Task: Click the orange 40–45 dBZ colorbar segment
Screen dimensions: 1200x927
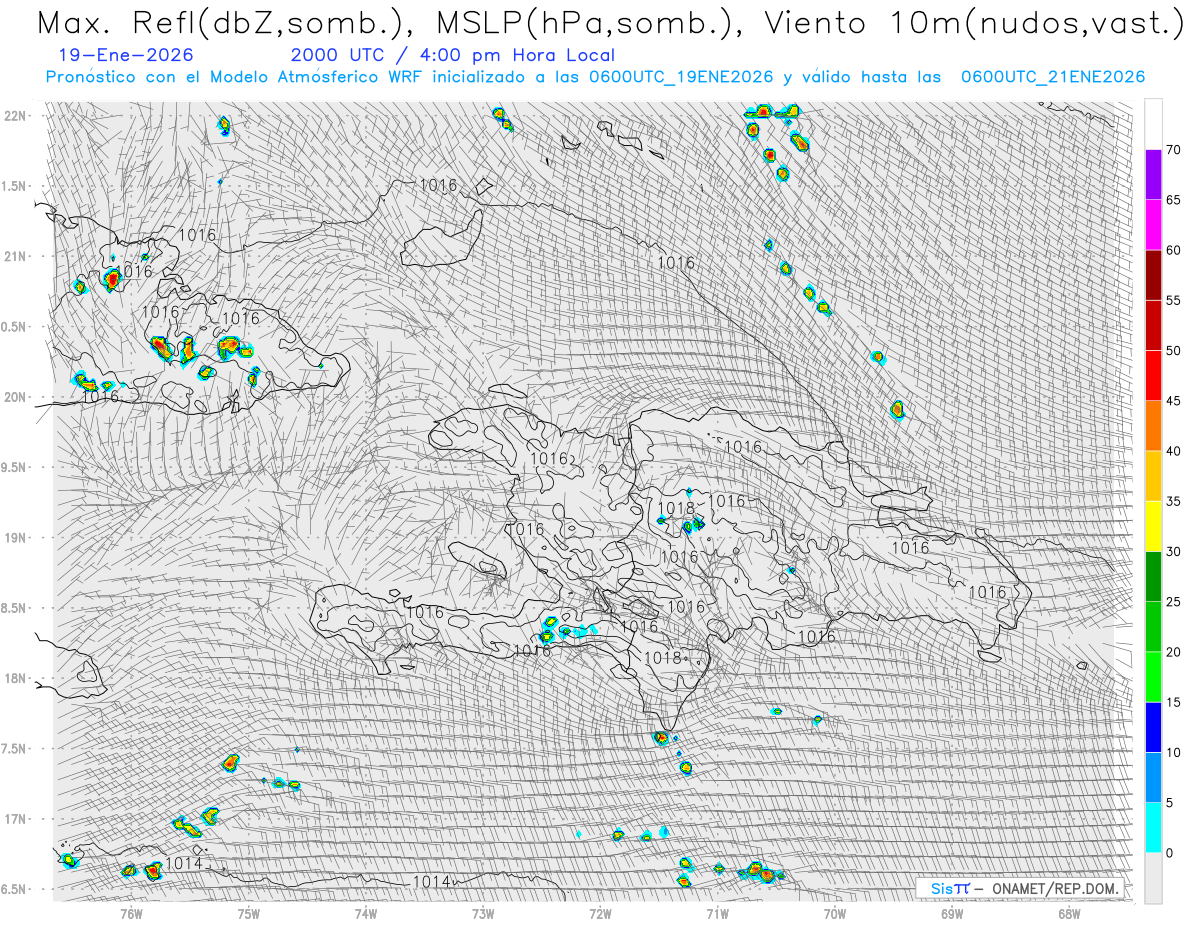Action: pos(1154,426)
